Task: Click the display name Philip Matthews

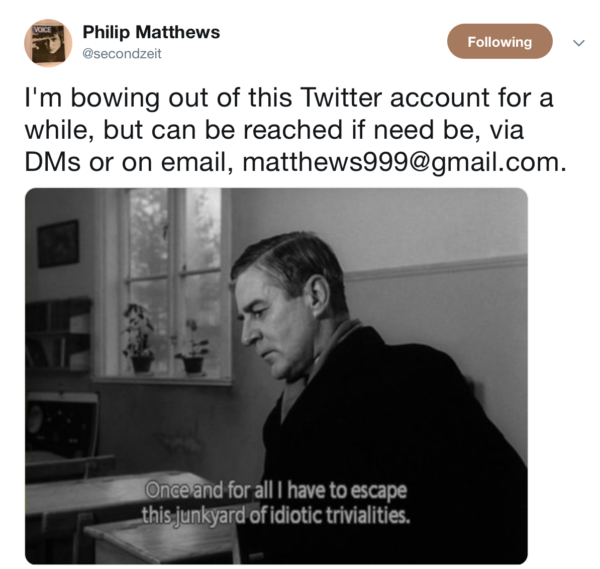Action: pyautogui.click(x=151, y=32)
